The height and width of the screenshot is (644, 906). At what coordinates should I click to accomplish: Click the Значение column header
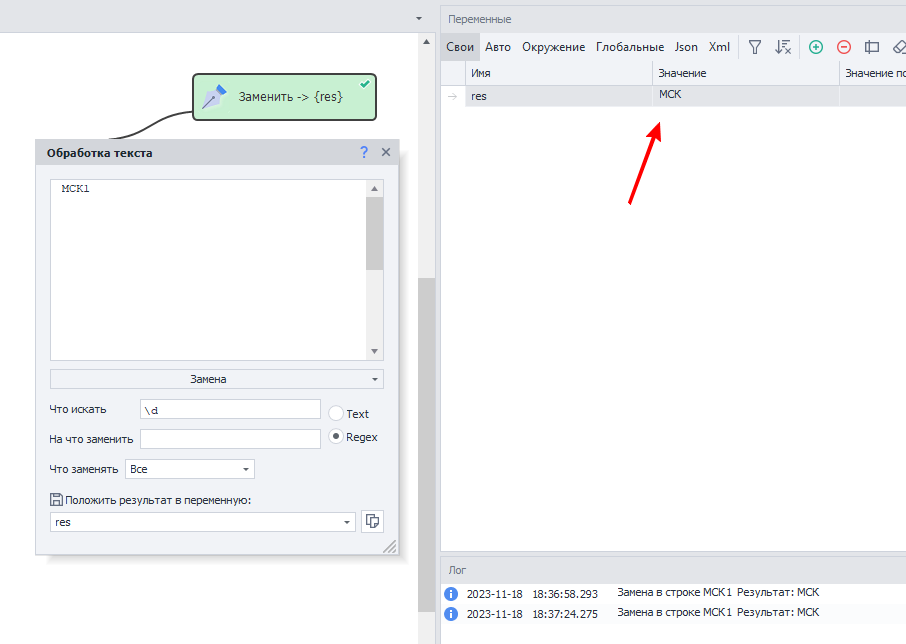tap(746, 73)
